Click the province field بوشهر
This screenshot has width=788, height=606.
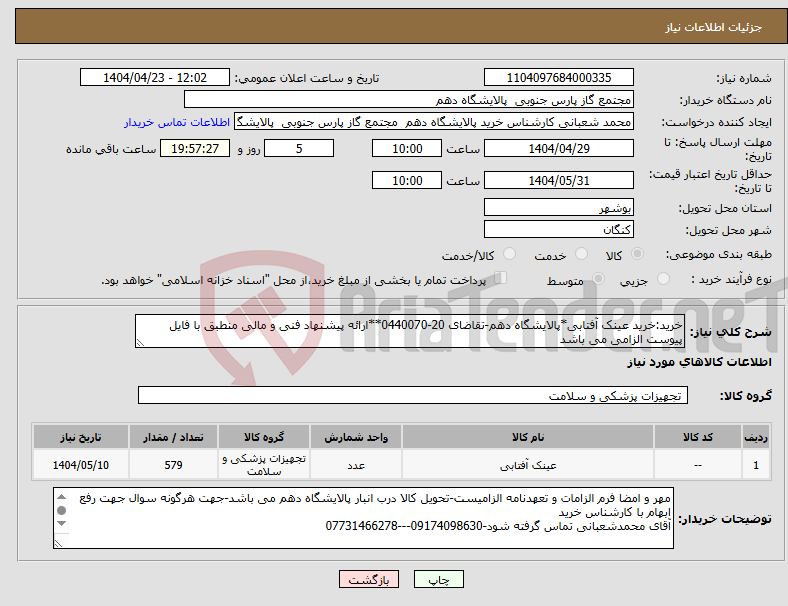tap(558, 207)
